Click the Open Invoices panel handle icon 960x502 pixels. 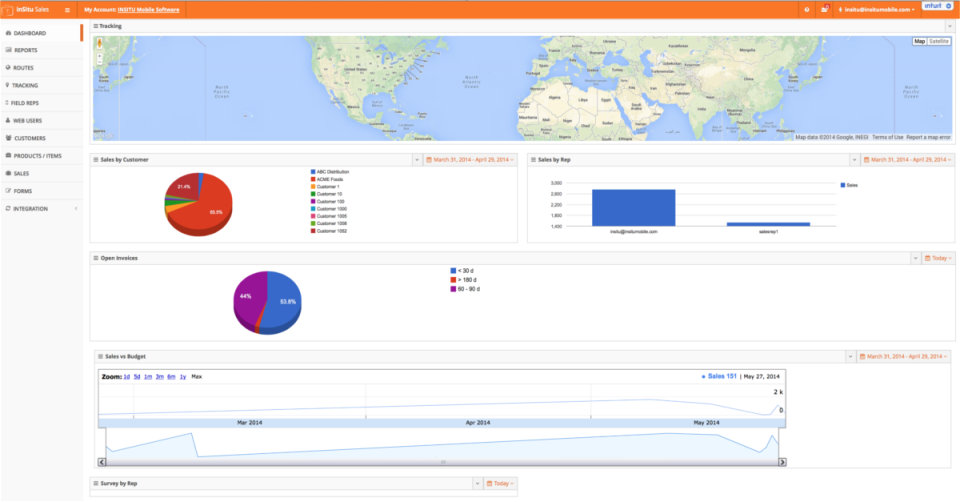click(96, 258)
